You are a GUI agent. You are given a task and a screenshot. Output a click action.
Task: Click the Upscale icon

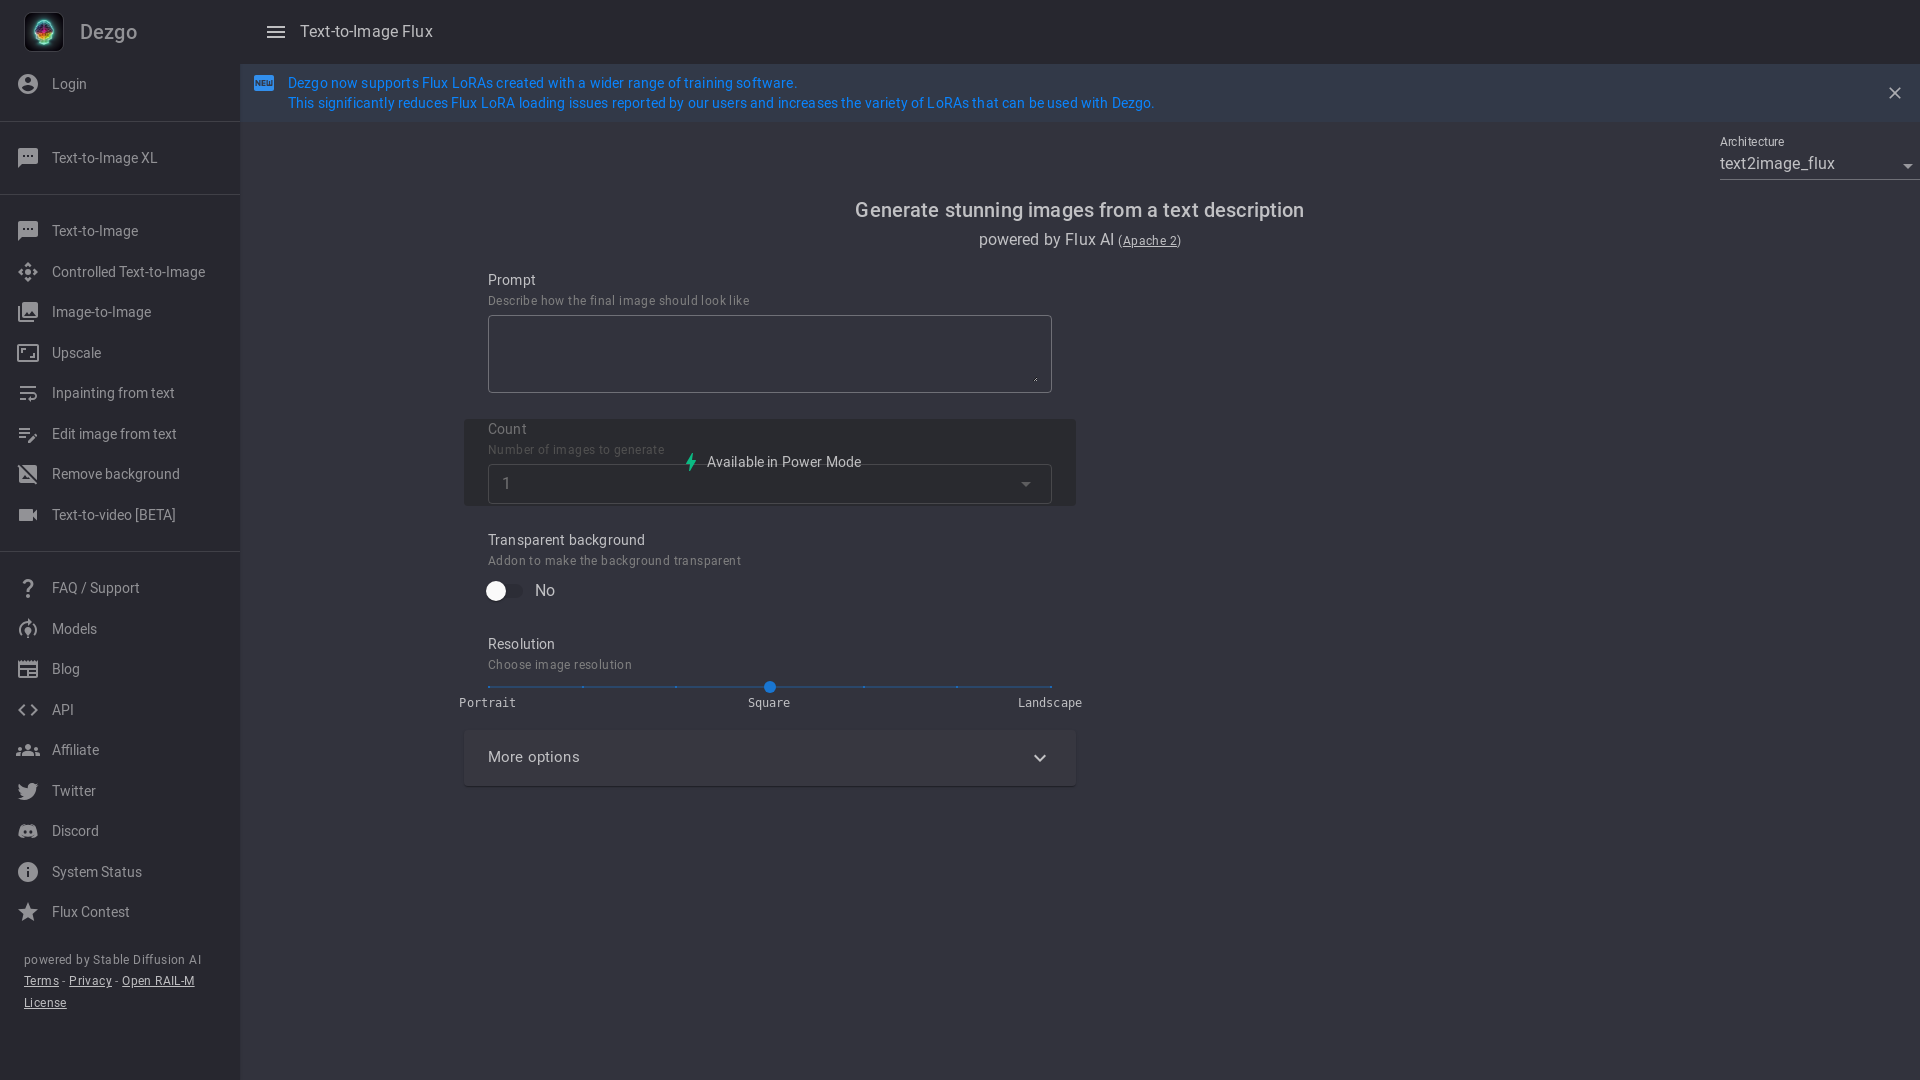pos(28,353)
